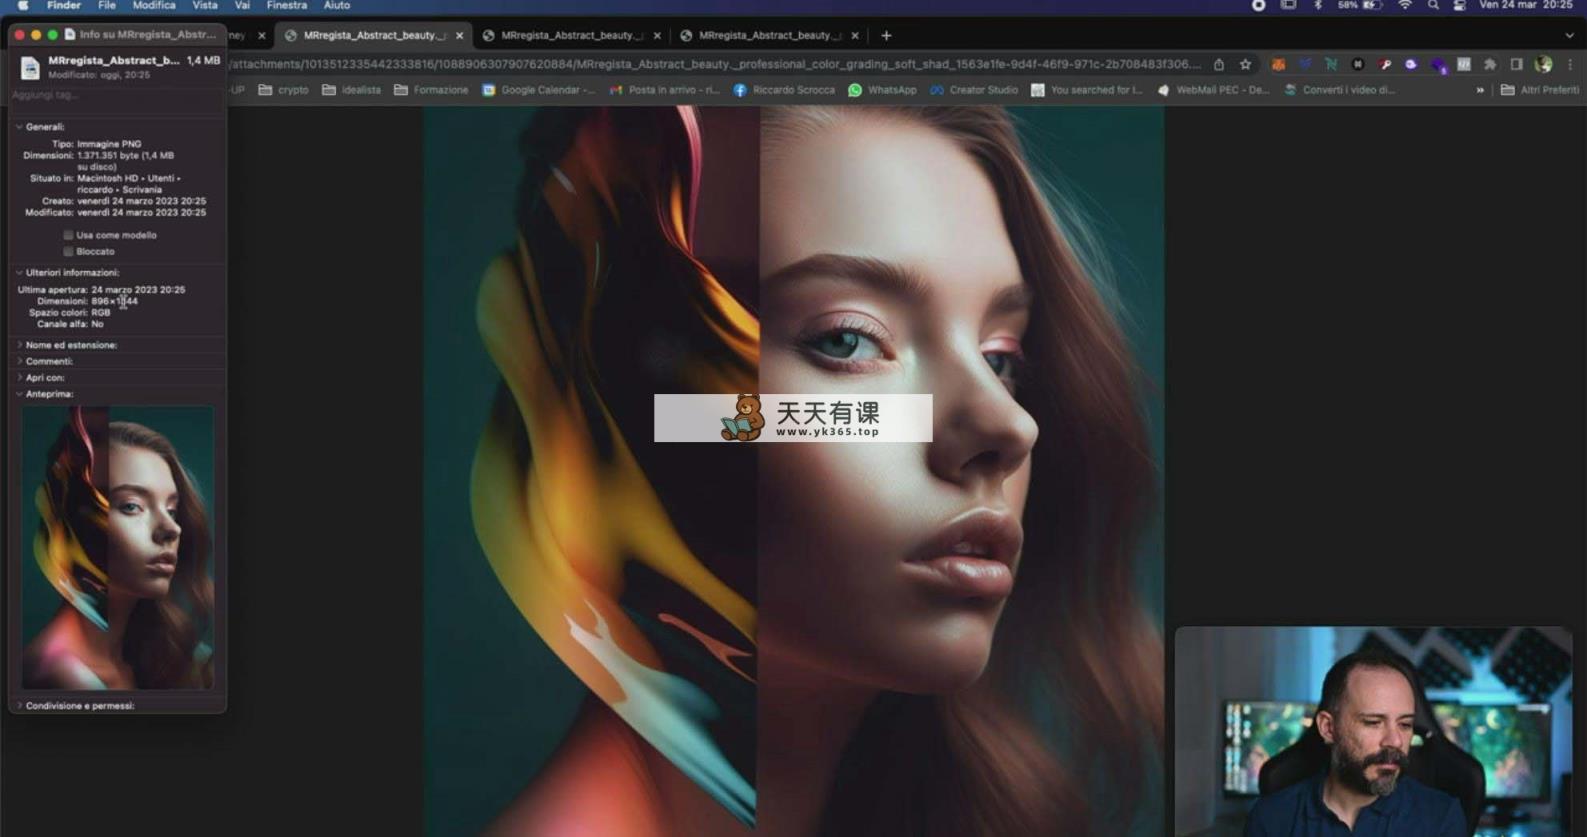This screenshot has height=837, width=1587.
Task: Click the share page icon in address bar
Action: (1219, 64)
